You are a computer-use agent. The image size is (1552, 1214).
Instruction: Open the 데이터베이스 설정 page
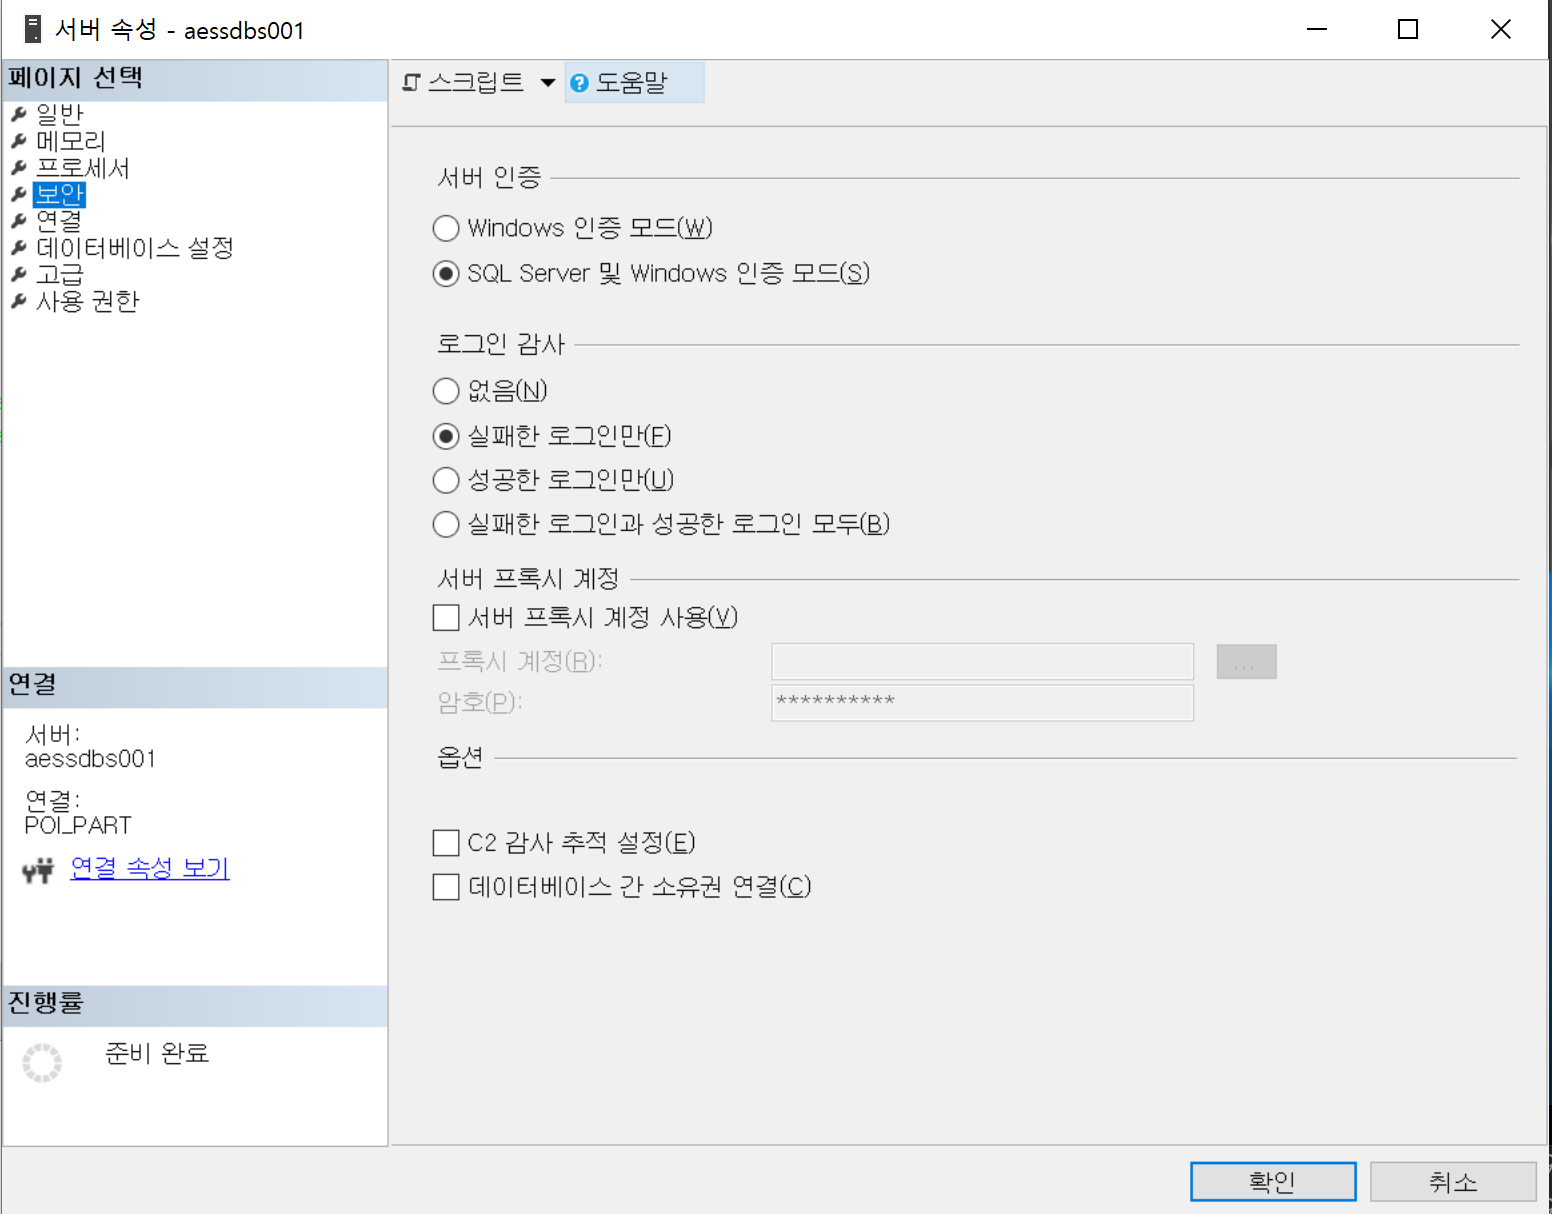click(135, 248)
